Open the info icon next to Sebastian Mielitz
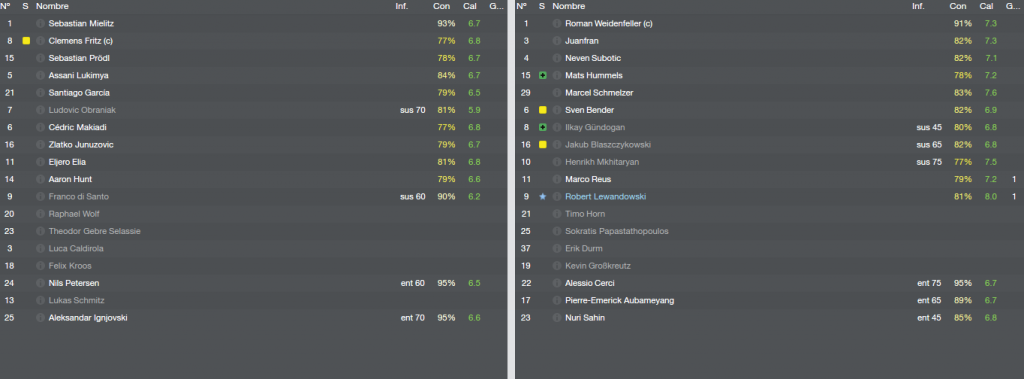 [x=40, y=24]
